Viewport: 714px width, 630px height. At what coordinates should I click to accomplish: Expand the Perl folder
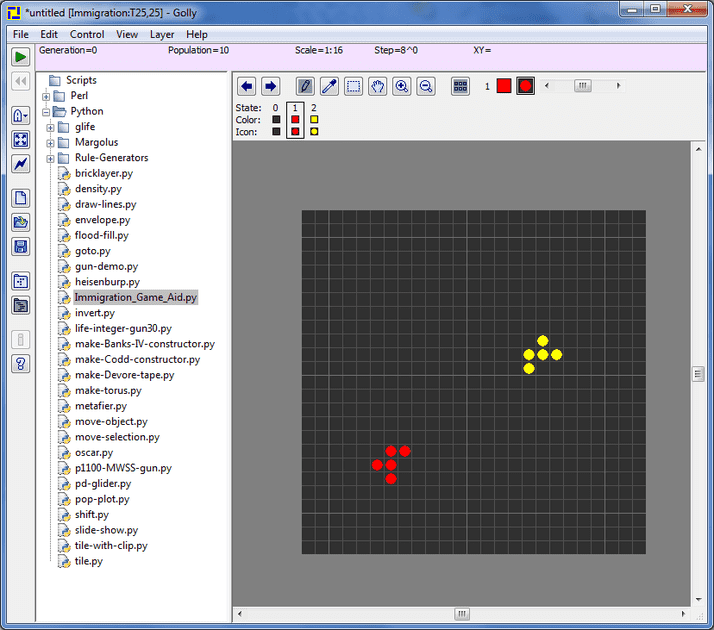47,96
